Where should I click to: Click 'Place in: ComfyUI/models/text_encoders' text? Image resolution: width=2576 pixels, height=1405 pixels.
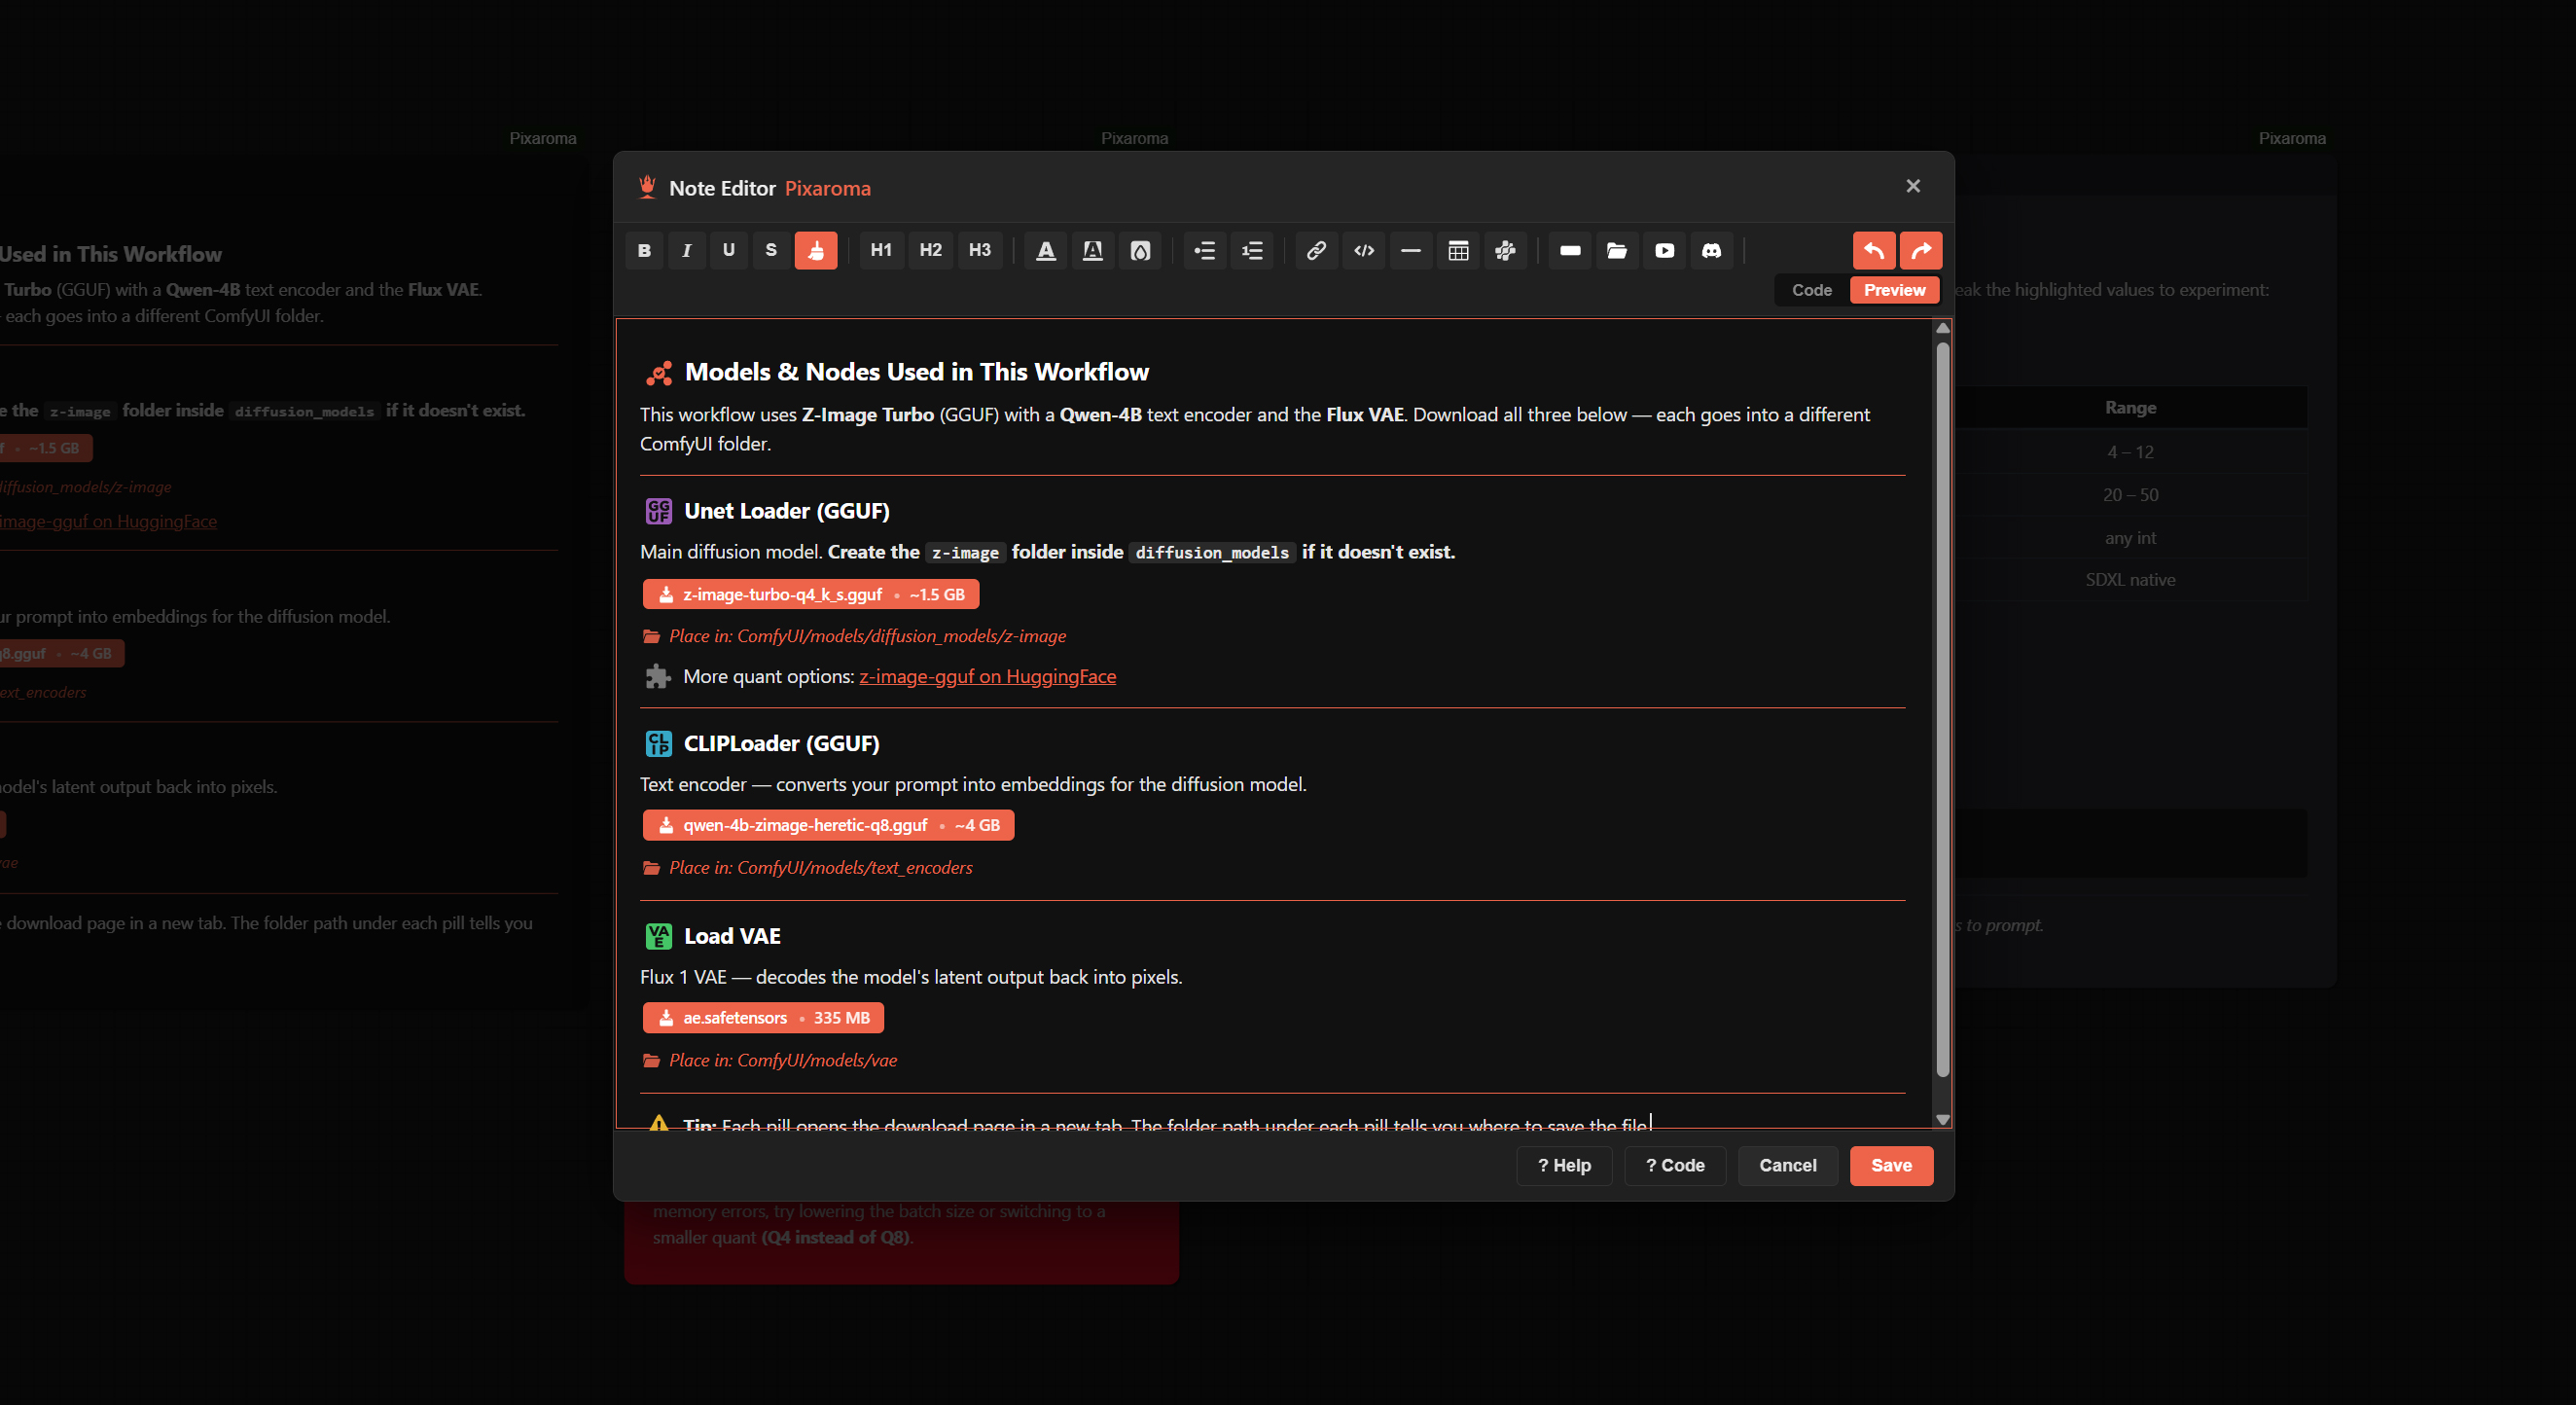click(820, 867)
